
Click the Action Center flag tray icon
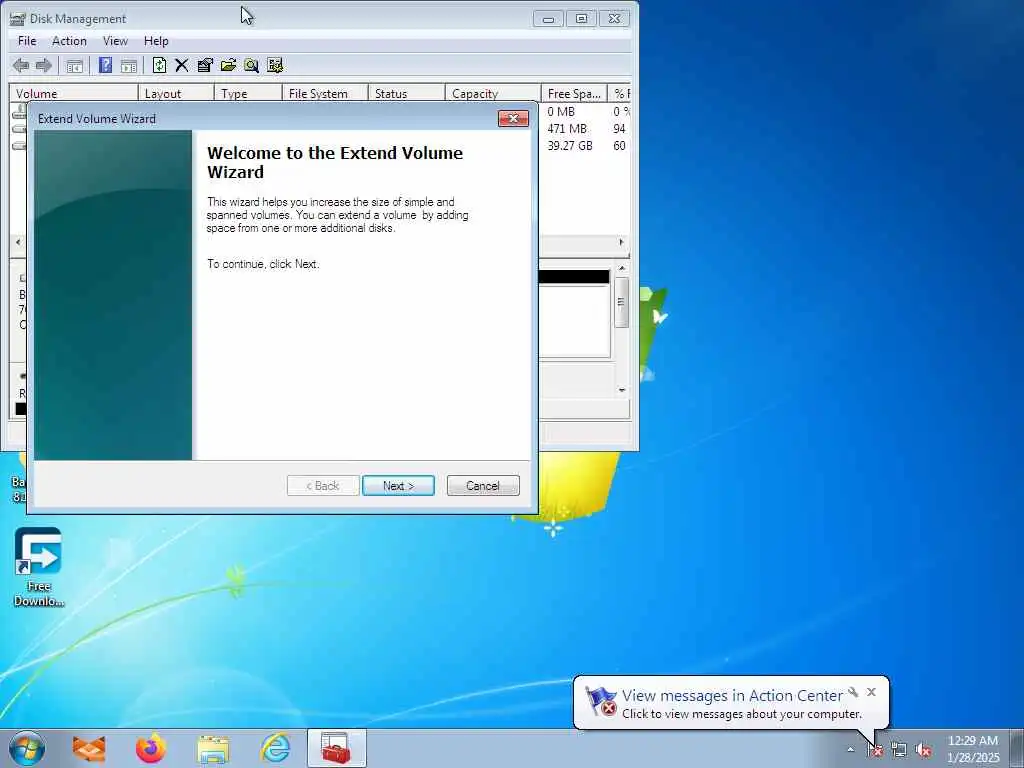pyautogui.click(x=875, y=750)
